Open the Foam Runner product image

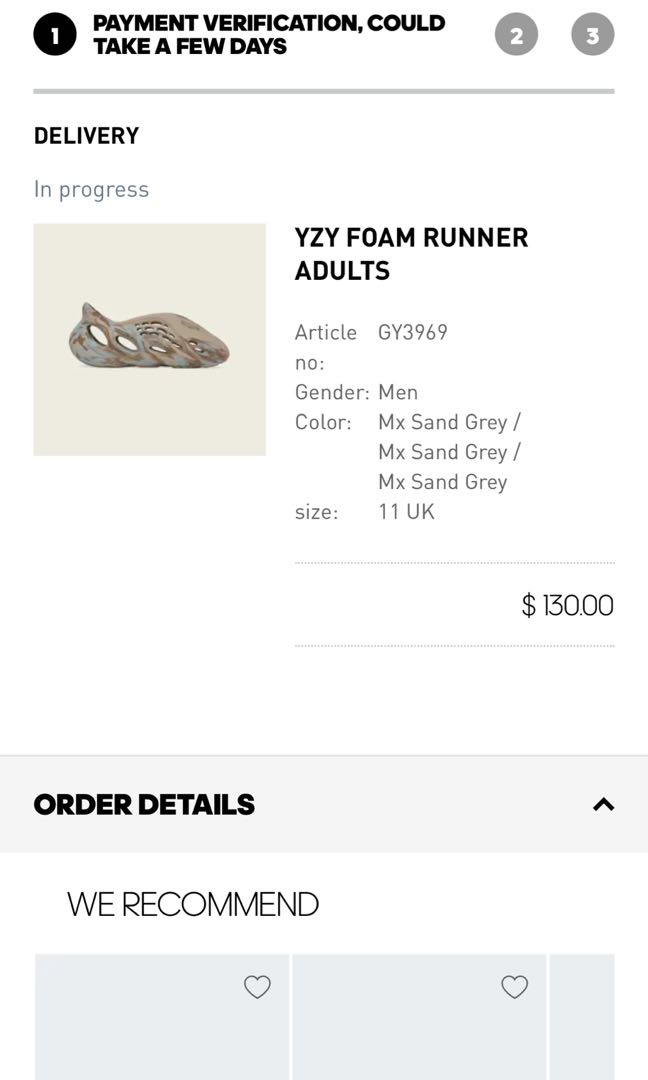[x=149, y=339]
